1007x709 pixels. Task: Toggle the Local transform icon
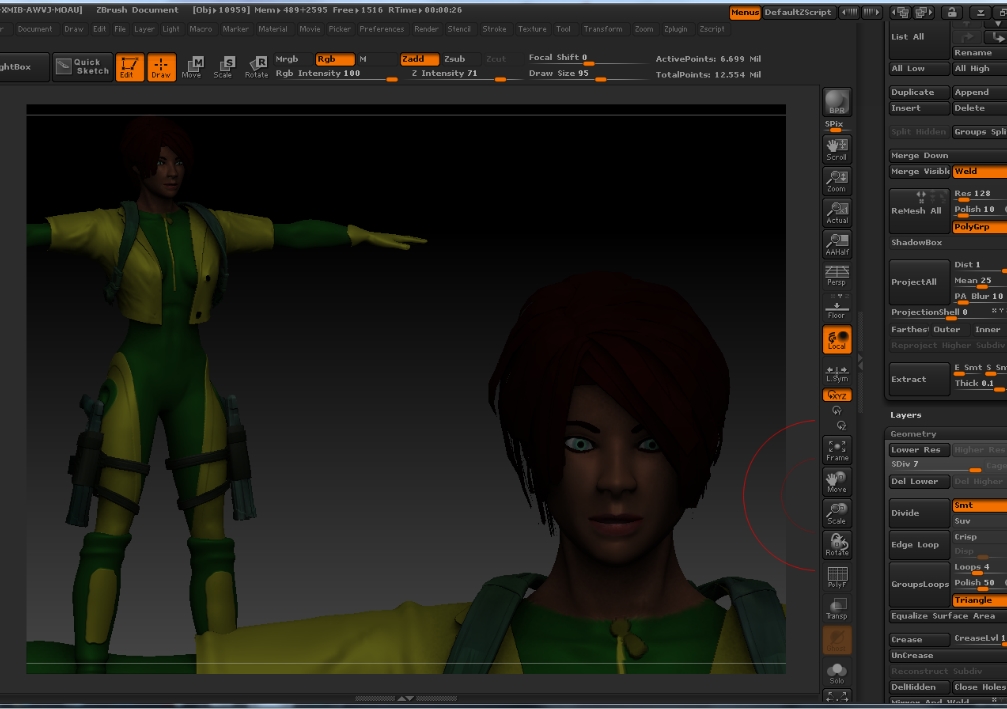pyautogui.click(x=837, y=340)
